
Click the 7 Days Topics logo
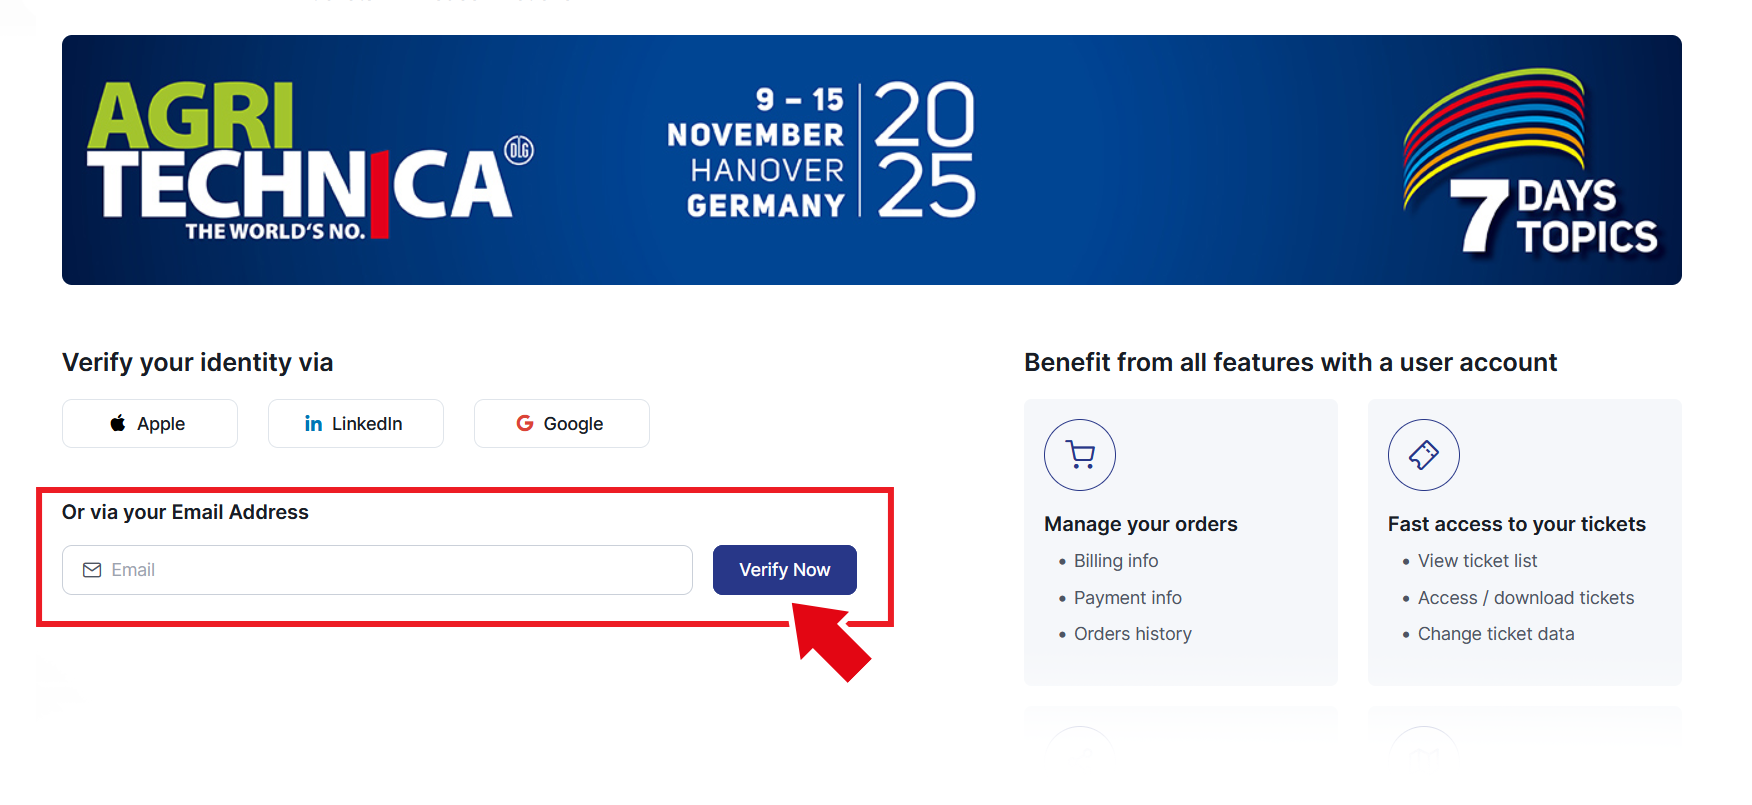[x=1530, y=165]
